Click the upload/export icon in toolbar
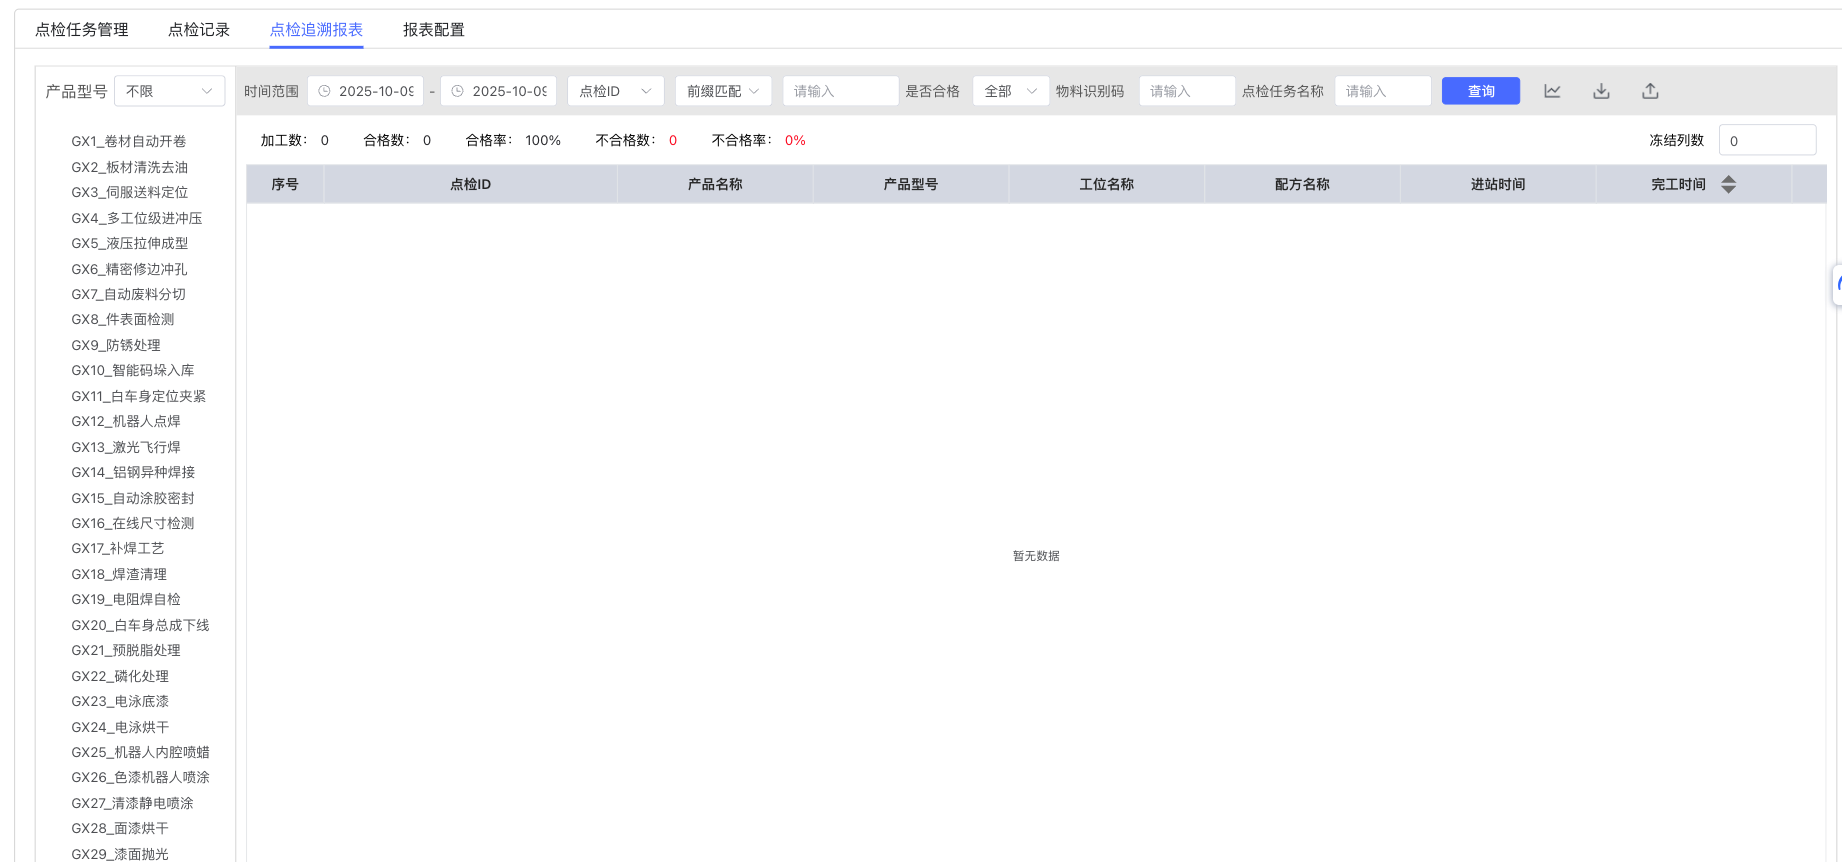This screenshot has height=862, width=1842. point(1650,91)
